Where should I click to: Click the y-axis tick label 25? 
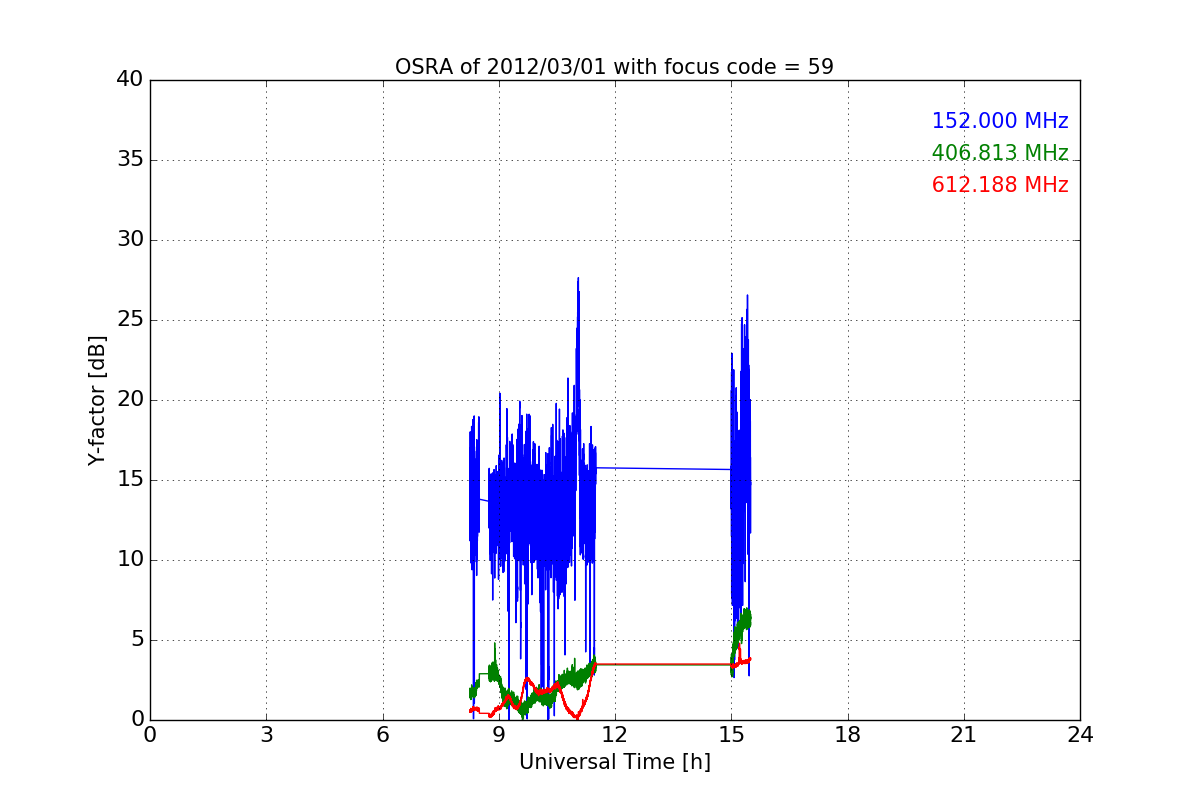[x=130, y=320]
